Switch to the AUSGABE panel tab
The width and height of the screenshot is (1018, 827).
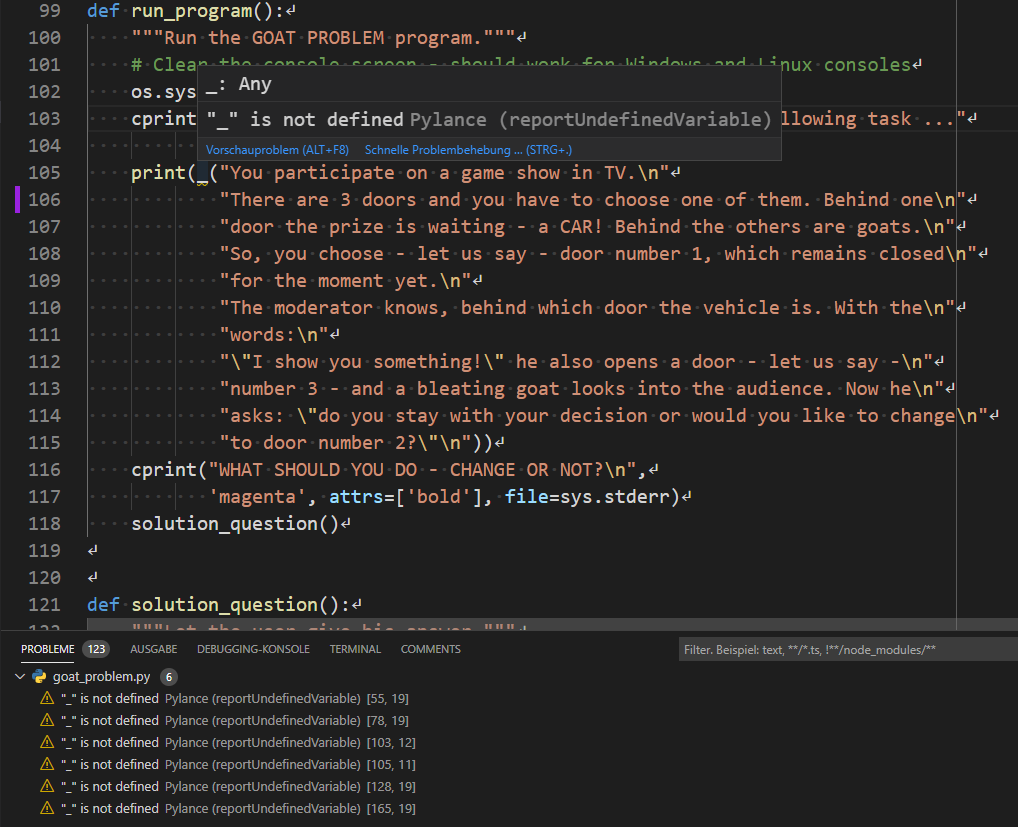(153, 648)
